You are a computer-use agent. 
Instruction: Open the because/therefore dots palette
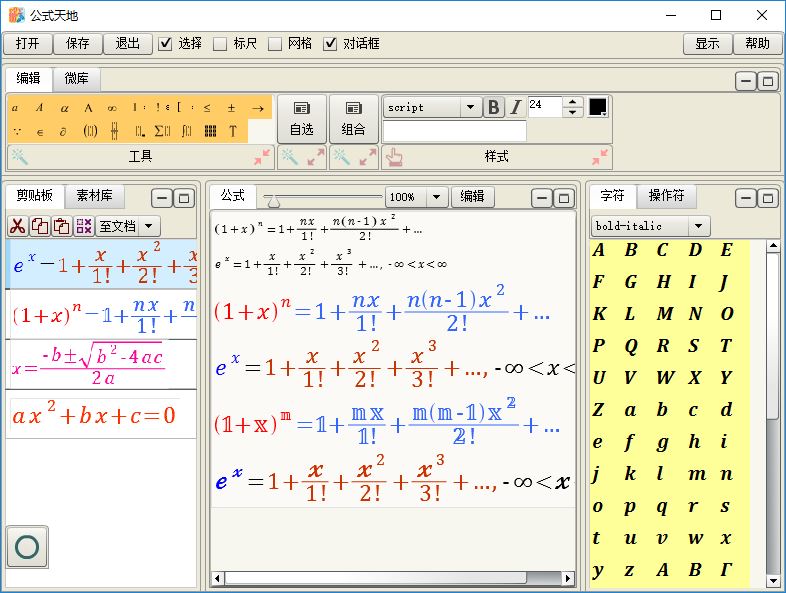17,131
